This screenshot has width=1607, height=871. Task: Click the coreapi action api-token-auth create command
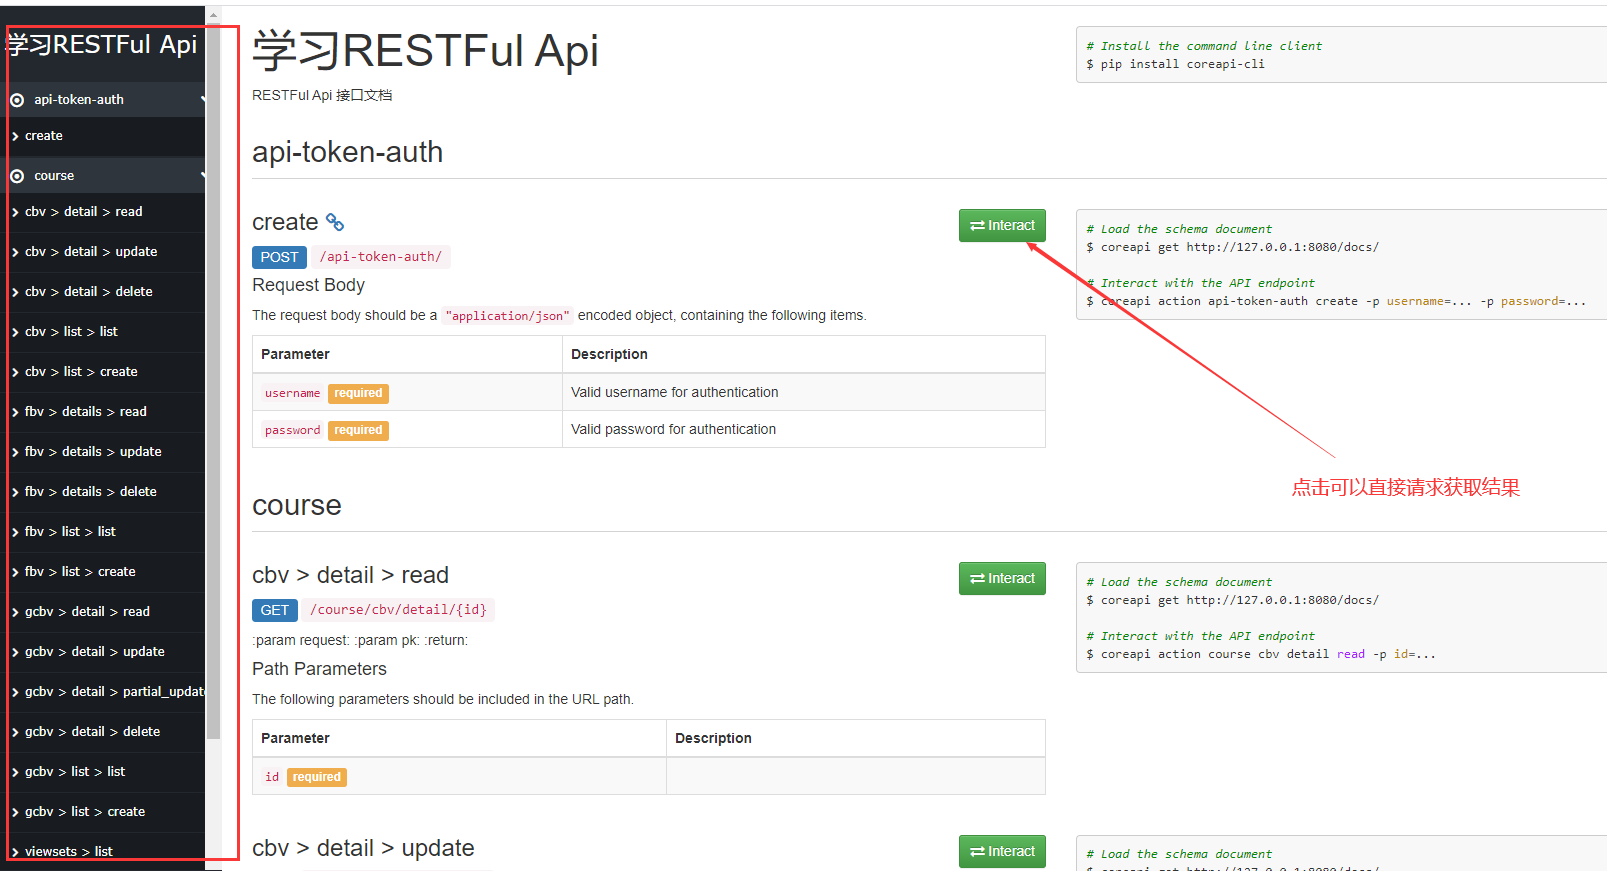(1336, 301)
